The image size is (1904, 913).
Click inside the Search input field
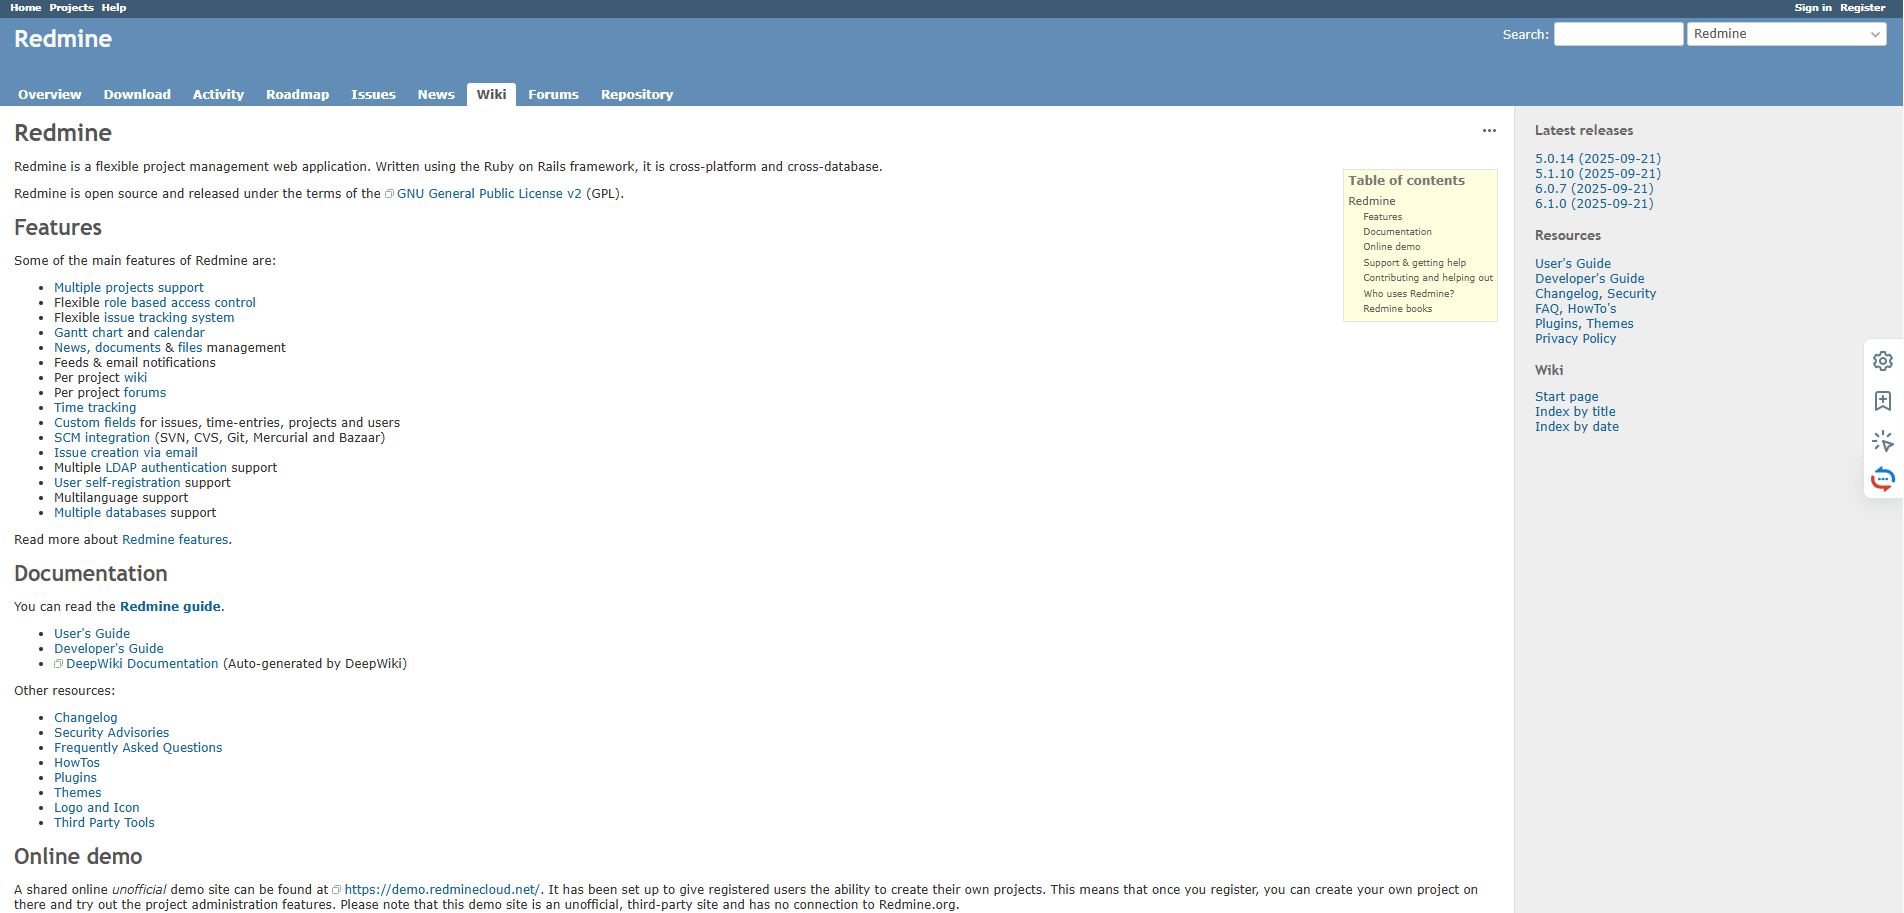pyautogui.click(x=1617, y=33)
